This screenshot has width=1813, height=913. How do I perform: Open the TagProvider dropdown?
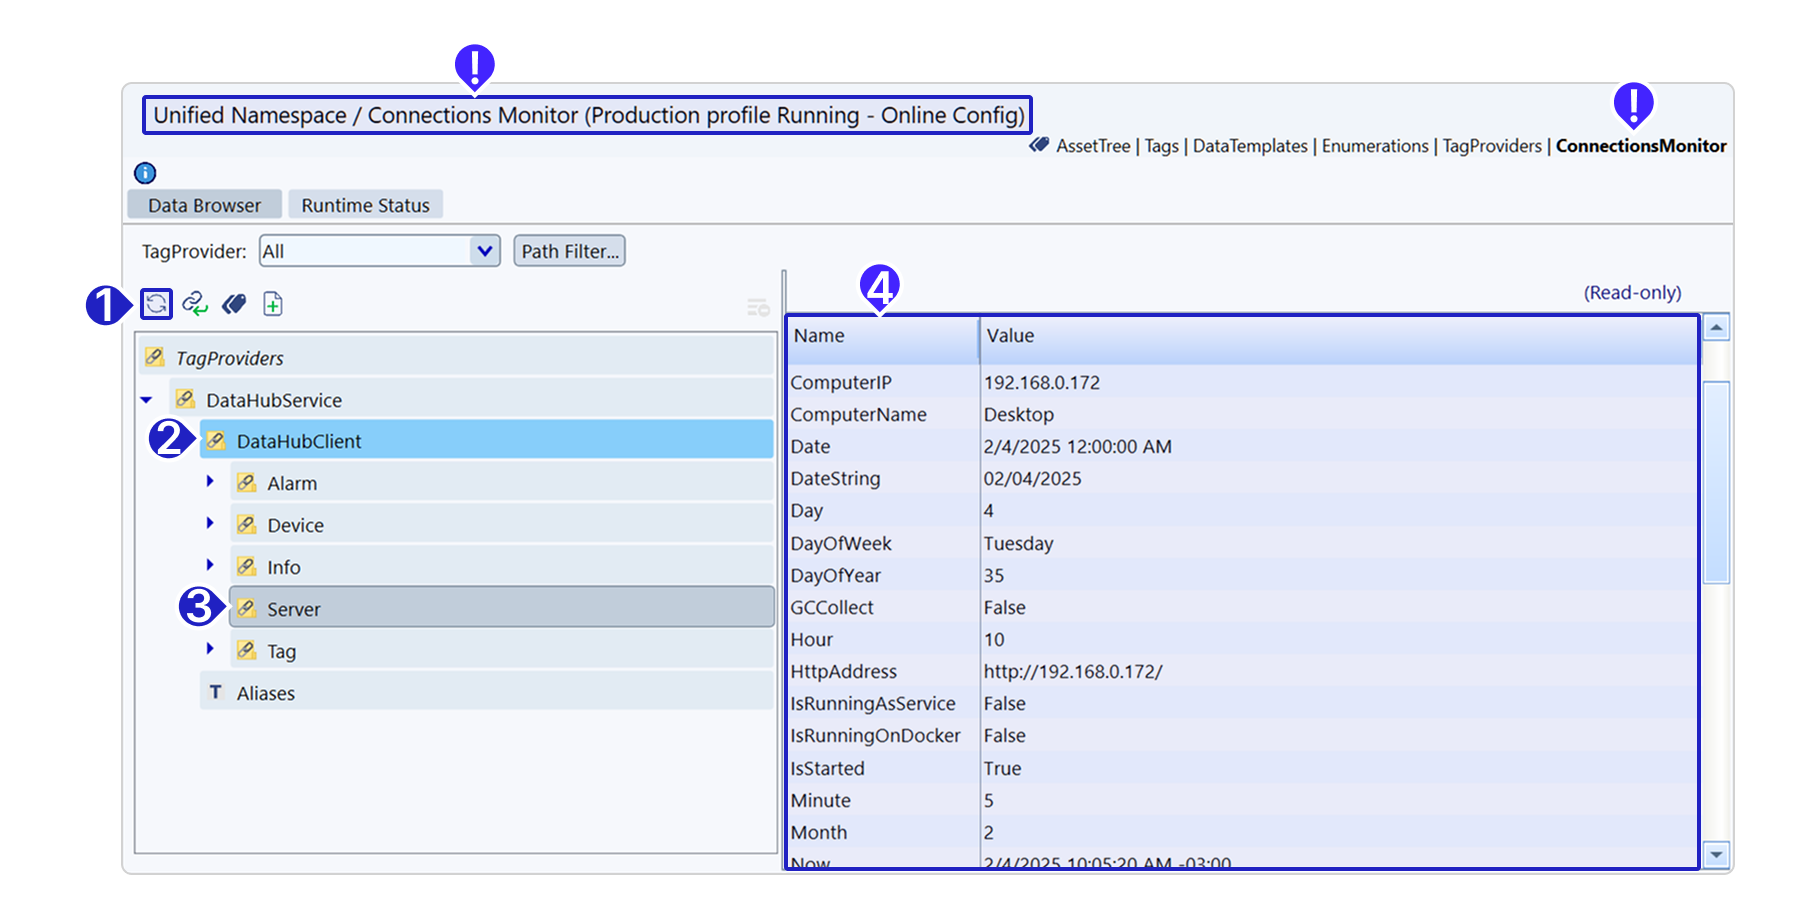pyautogui.click(x=485, y=251)
